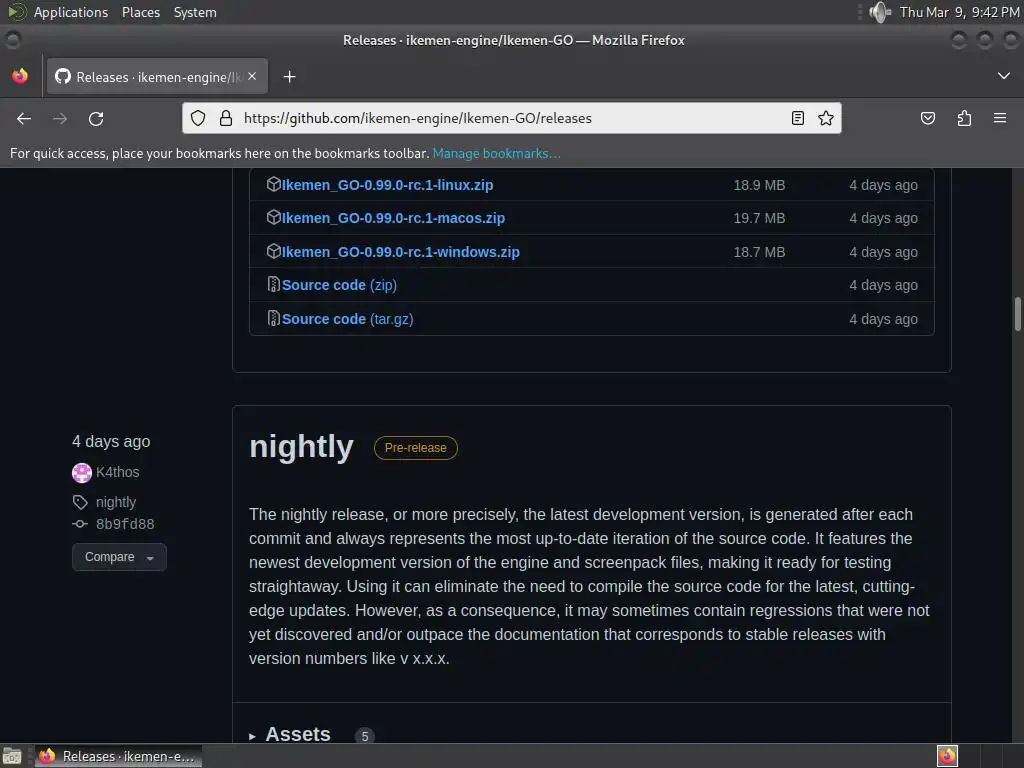Open the Applications menu
The width and height of the screenshot is (1024, 768).
71,12
